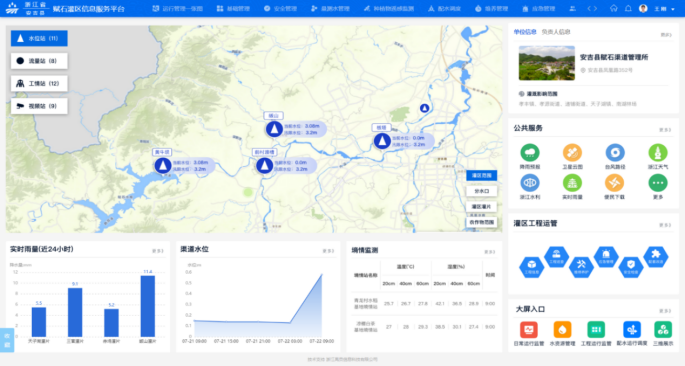Click the green 更多 three-dots icon
This screenshot has height=366, width=685.
click(658, 183)
